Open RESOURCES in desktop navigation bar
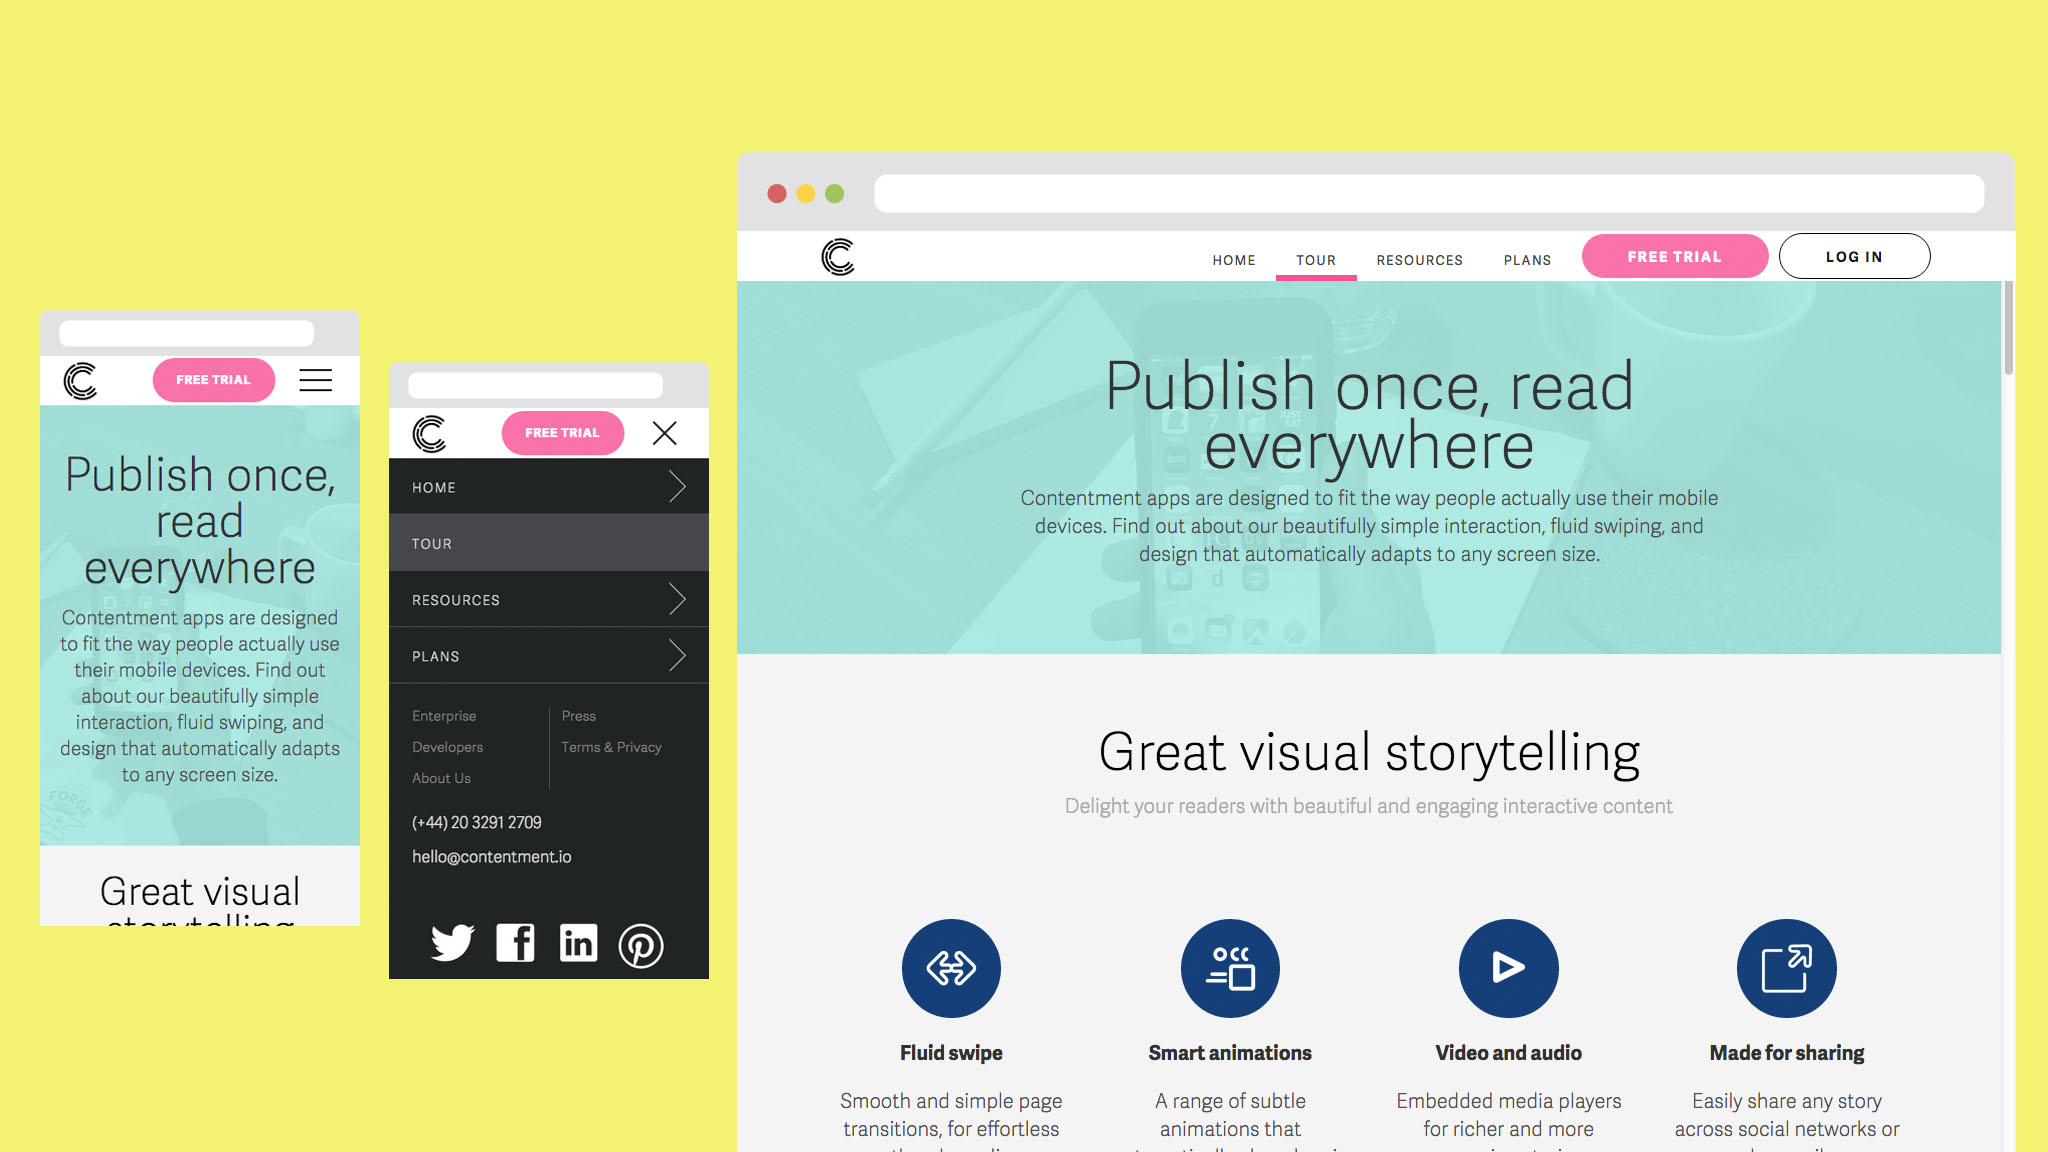Image resolution: width=2048 pixels, height=1152 pixels. [1419, 260]
